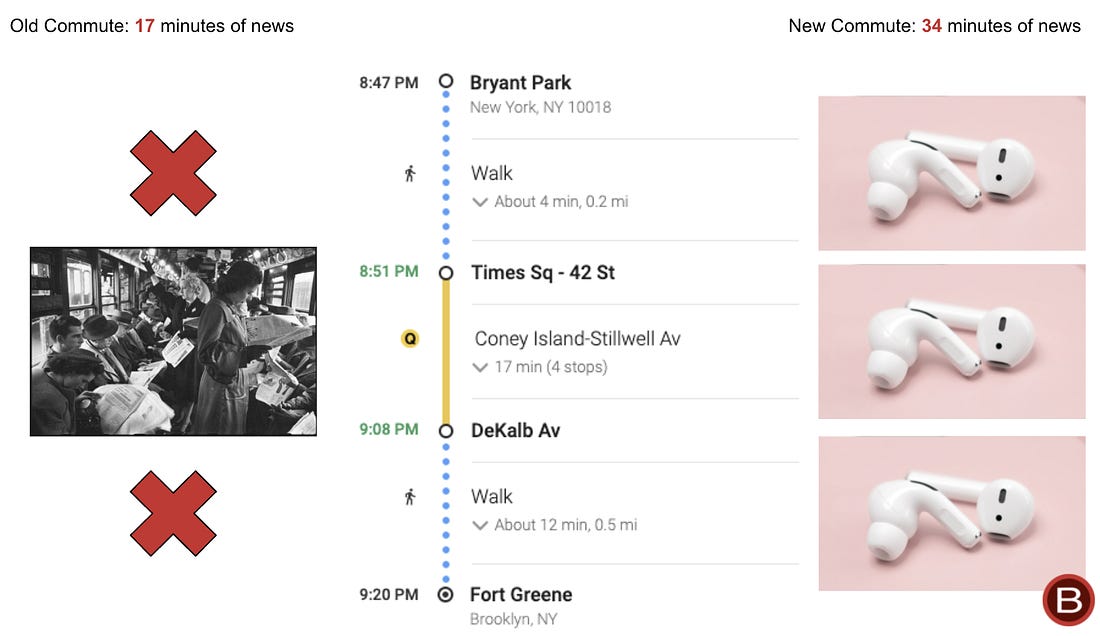Click the walking person icon near Bryant Park
Screen dimensions: 1100x636
pyautogui.click(x=410, y=174)
